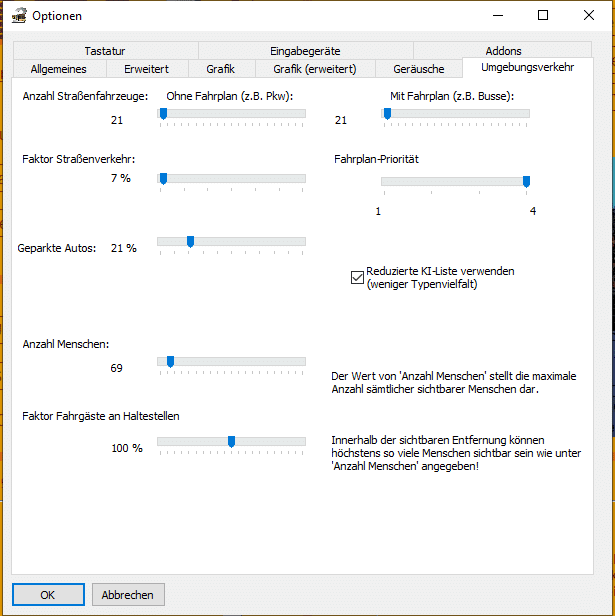Confirm settings with the OK button
Screen dimensions: 615x616
48,594
